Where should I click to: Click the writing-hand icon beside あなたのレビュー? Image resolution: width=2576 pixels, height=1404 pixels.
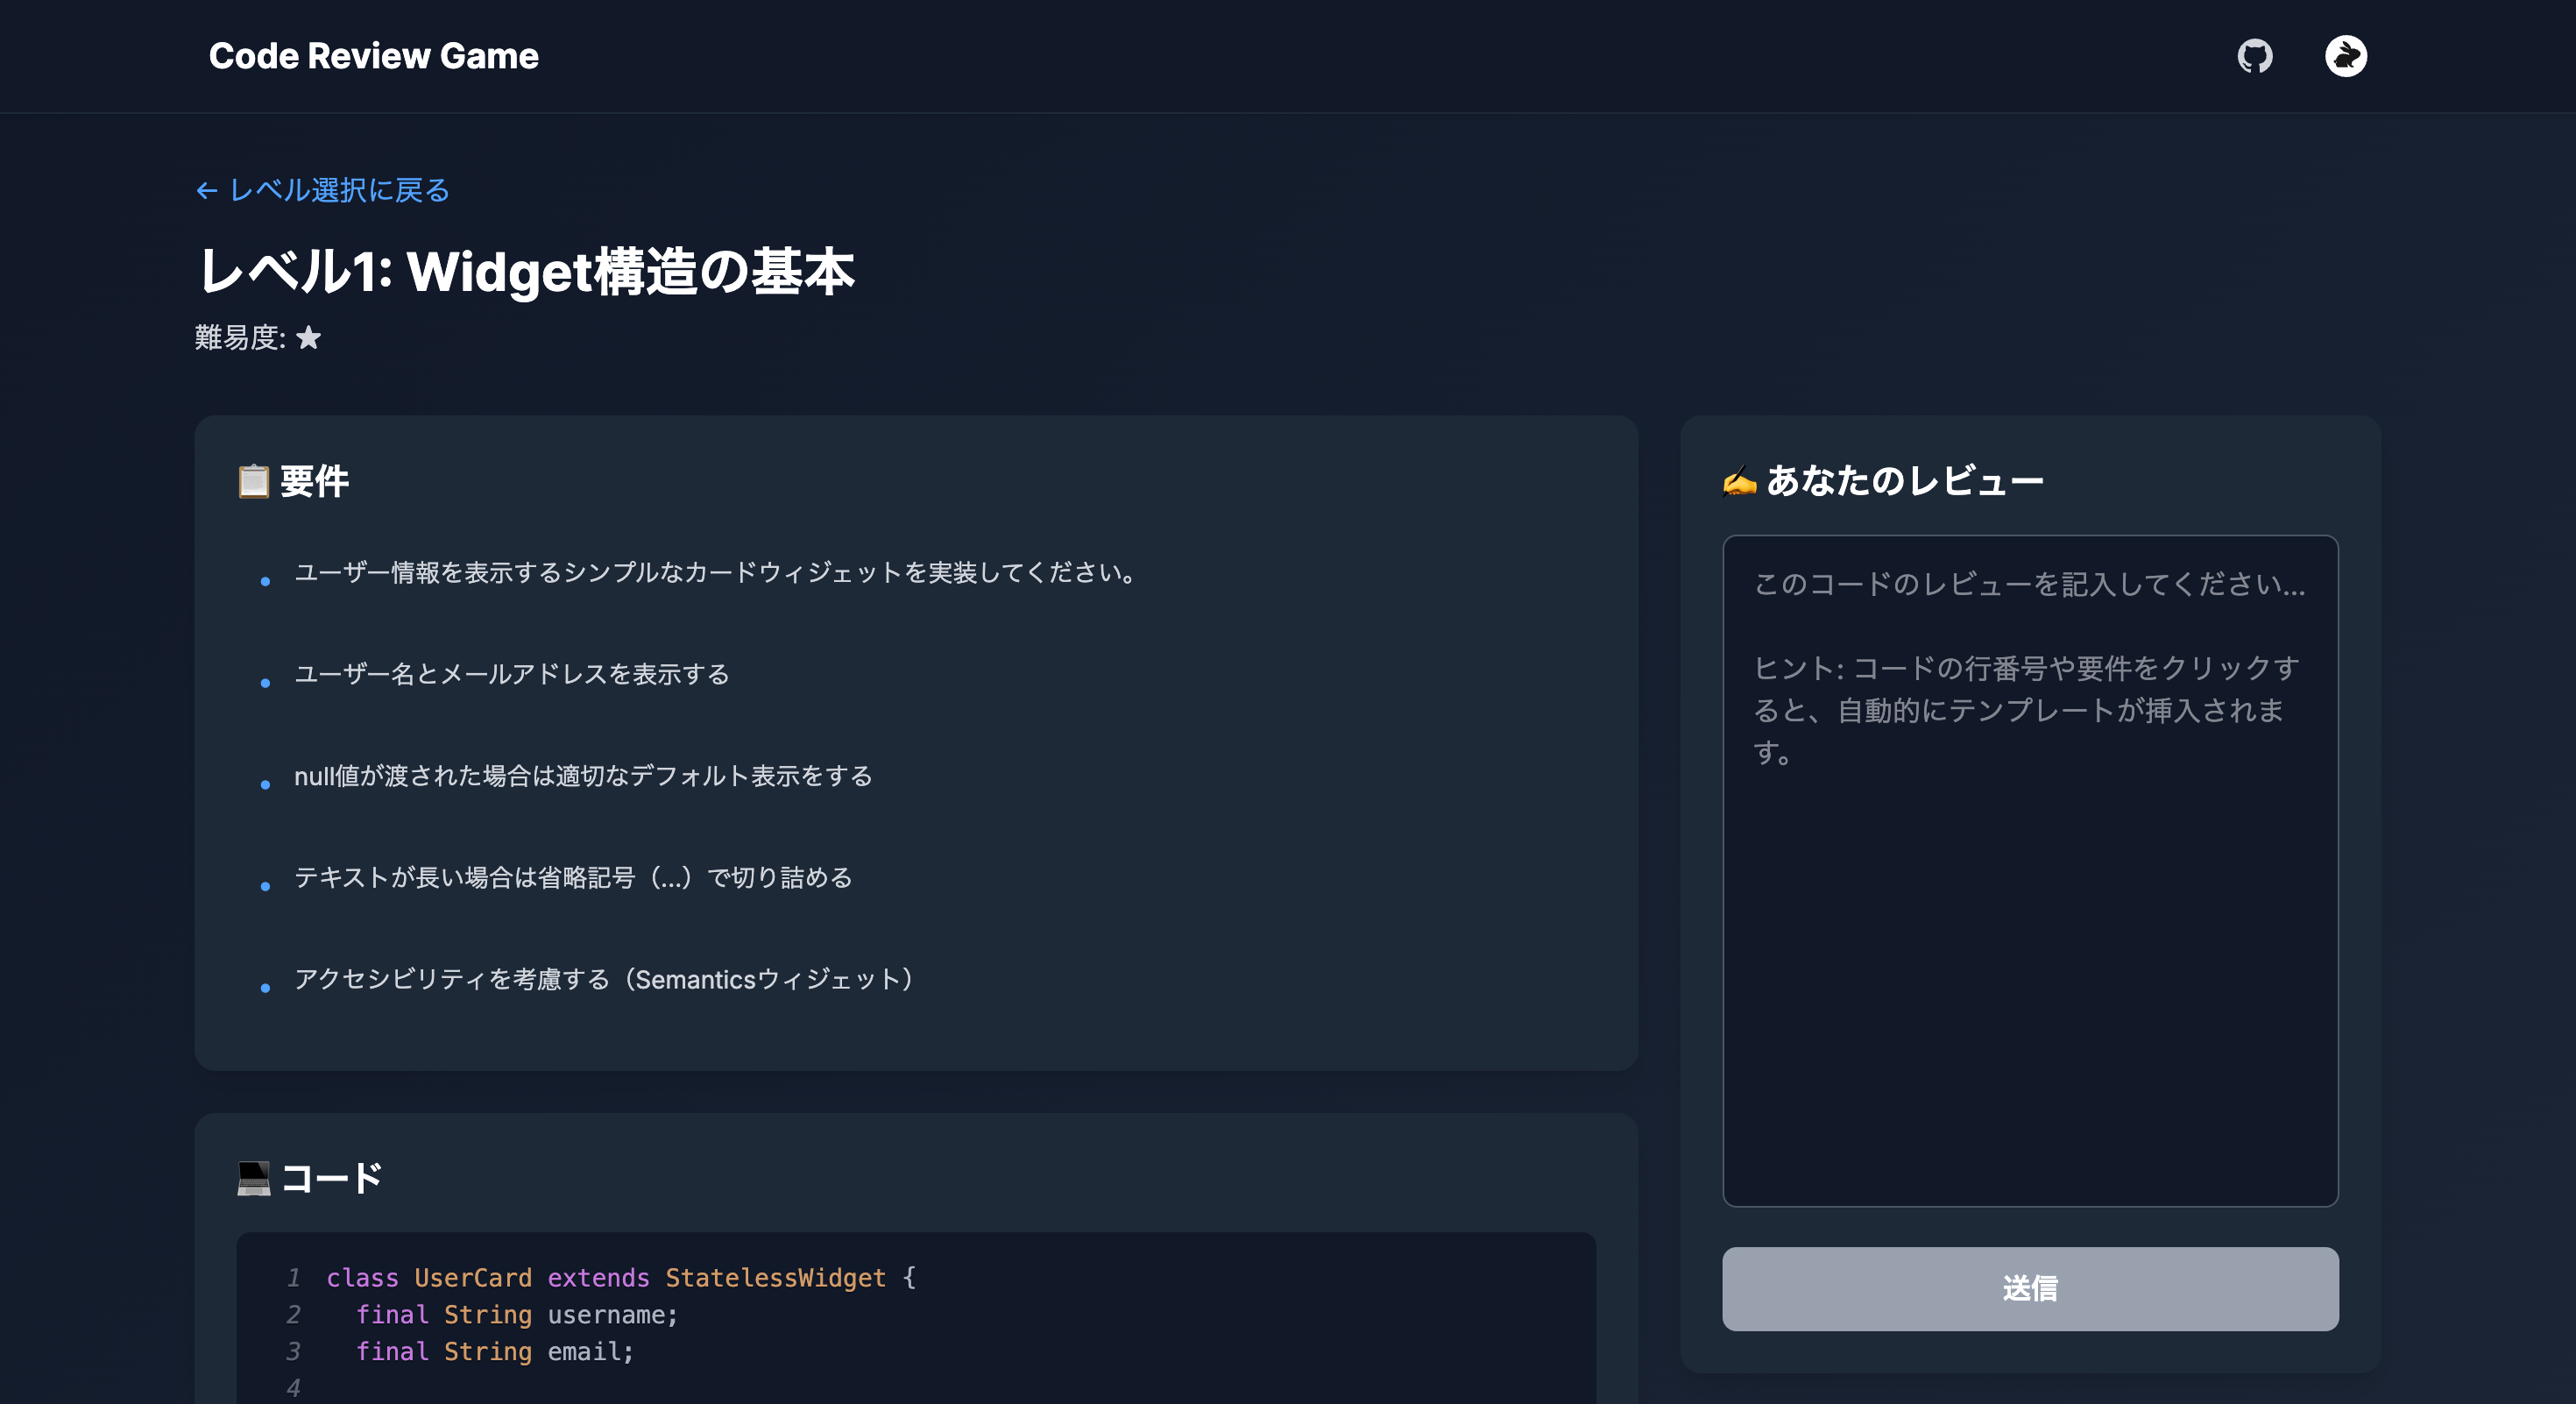1739,481
